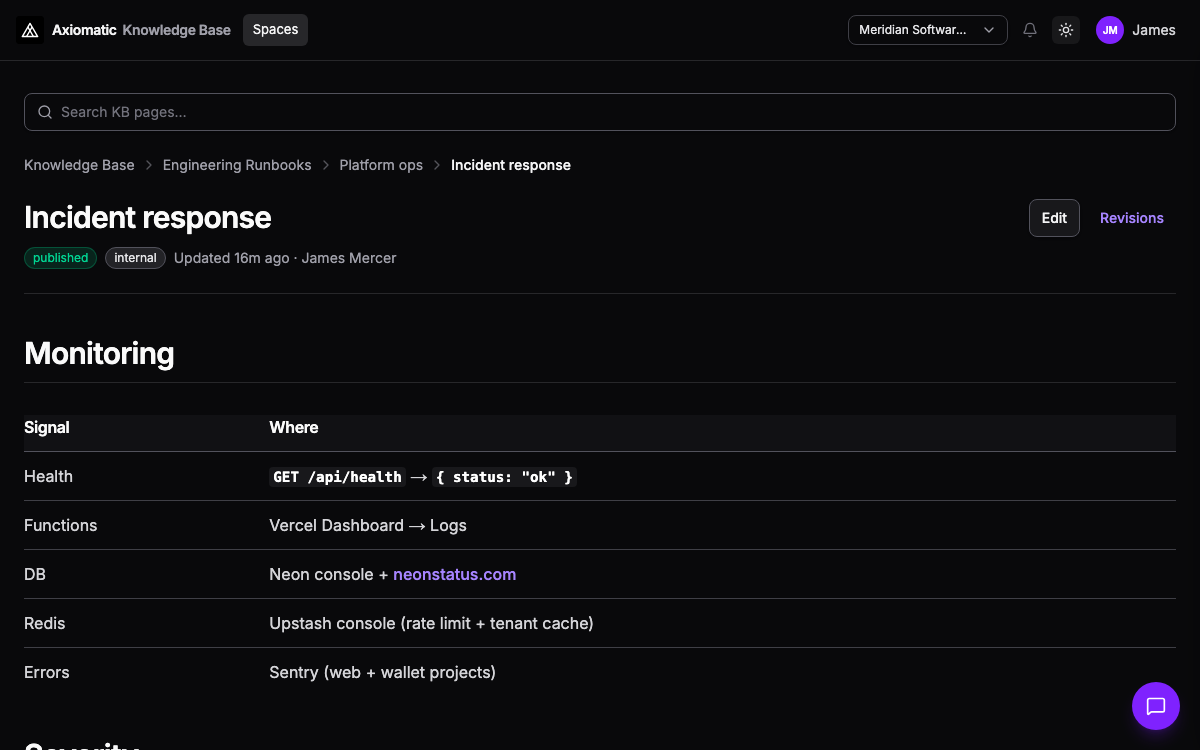Click the { status: "ok" } code snippet
The width and height of the screenshot is (1200, 750).
click(x=504, y=477)
